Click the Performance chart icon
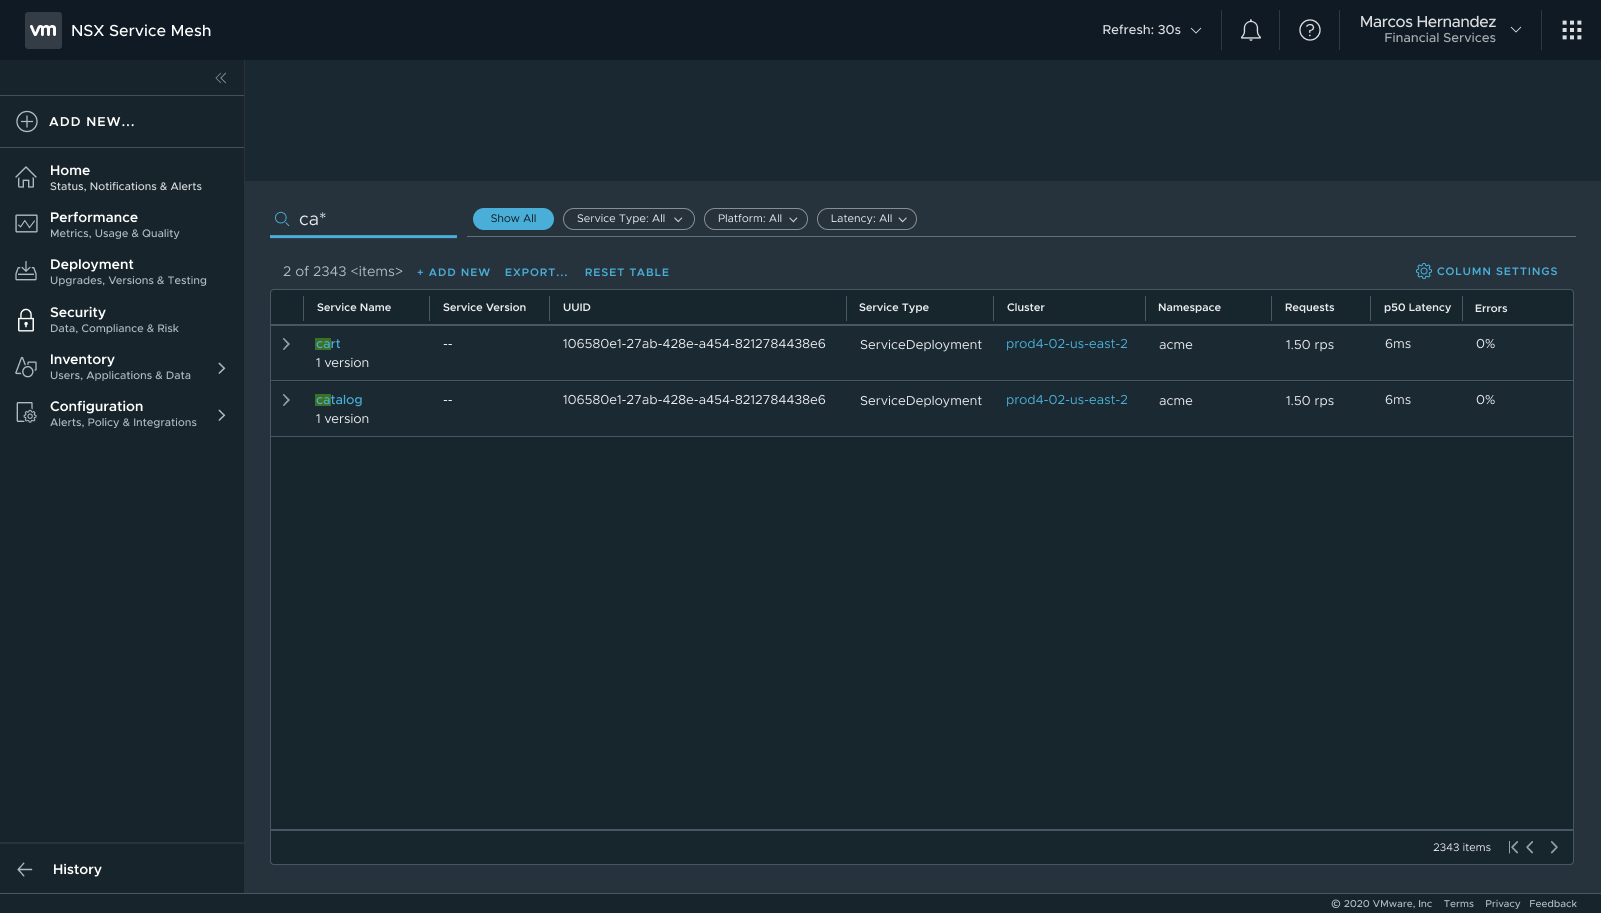The image size is (1601, 913). coord(26,224)
